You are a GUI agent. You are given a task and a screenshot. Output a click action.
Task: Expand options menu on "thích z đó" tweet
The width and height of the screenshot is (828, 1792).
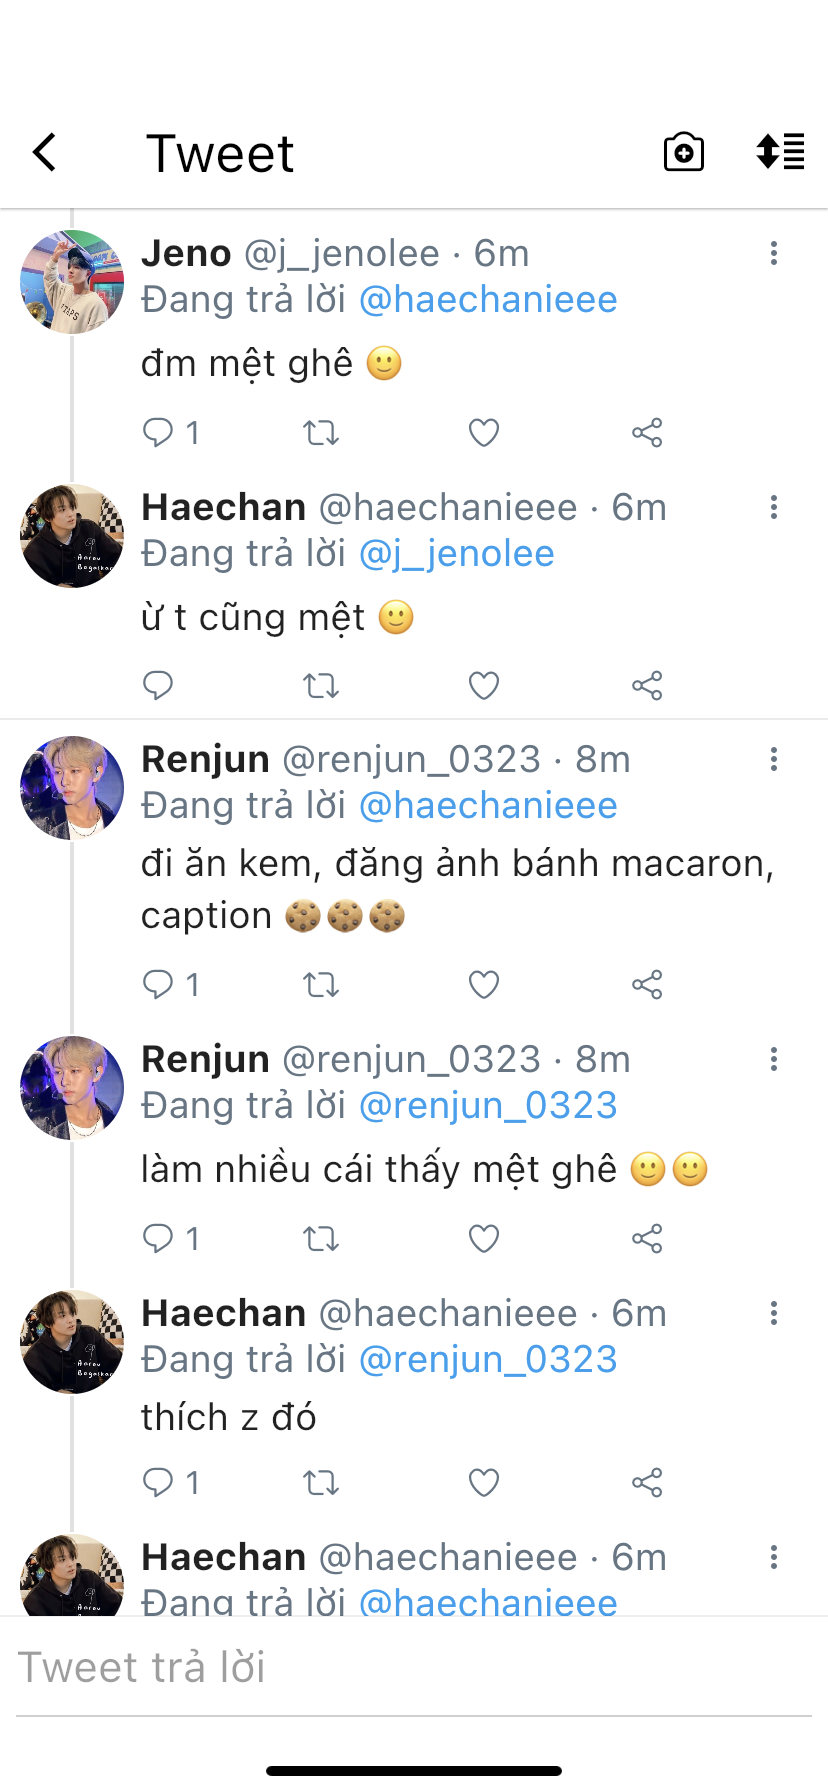point(773,1313)
